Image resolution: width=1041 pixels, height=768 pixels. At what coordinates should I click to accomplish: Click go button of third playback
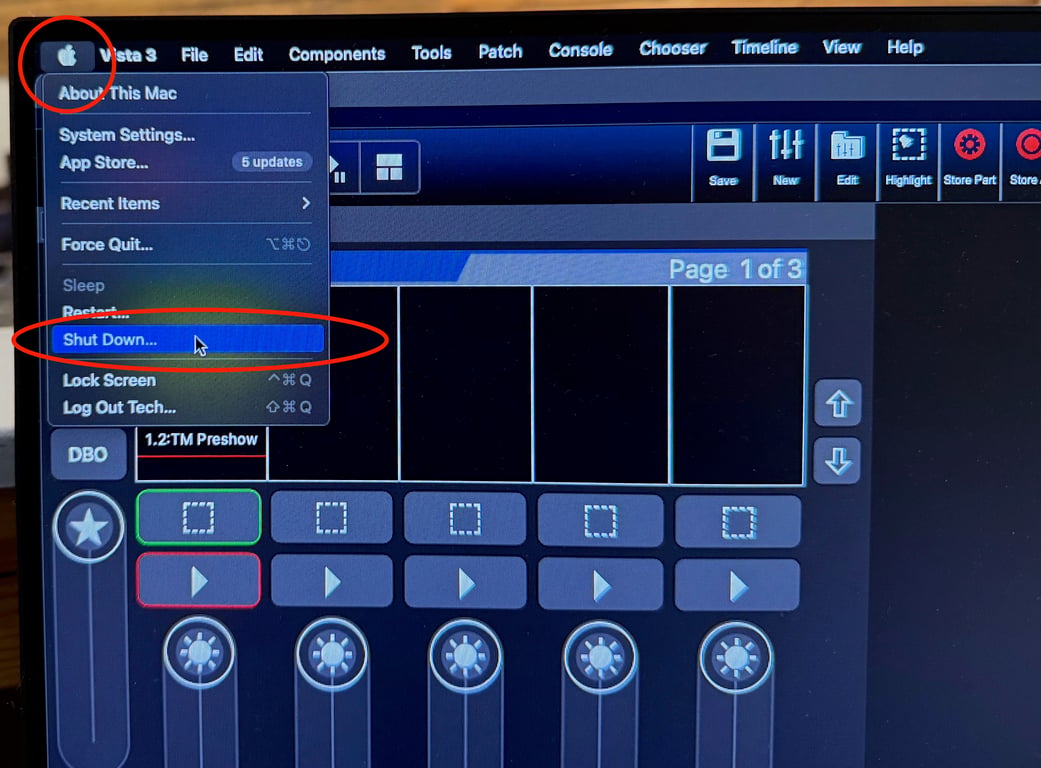tap(465, 583)
